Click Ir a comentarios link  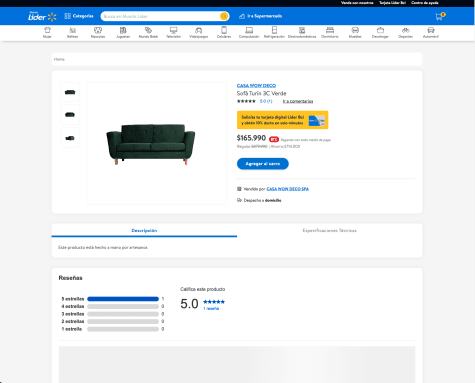[x=298, y=101]
